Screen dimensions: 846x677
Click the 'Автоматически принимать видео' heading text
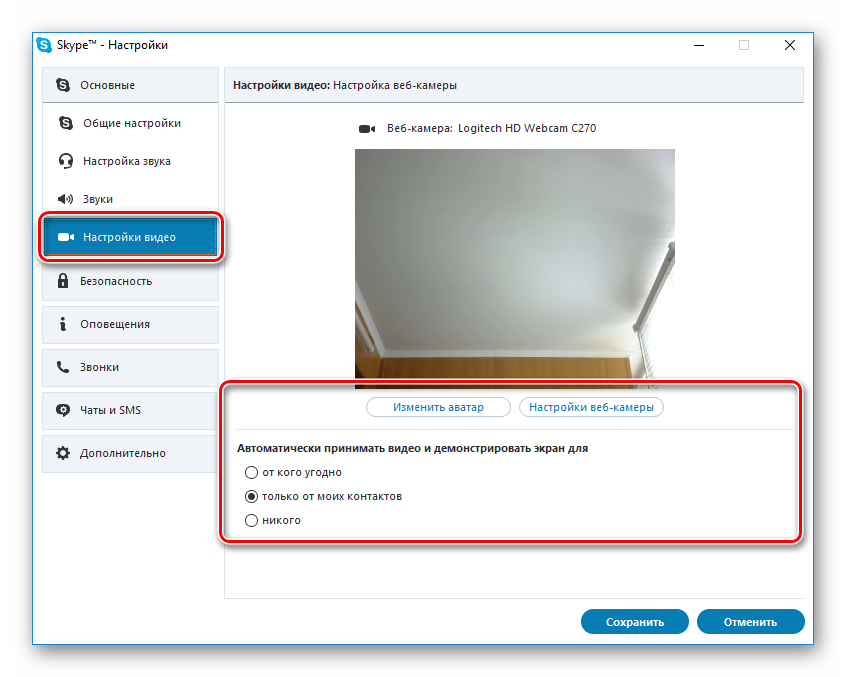413,448
